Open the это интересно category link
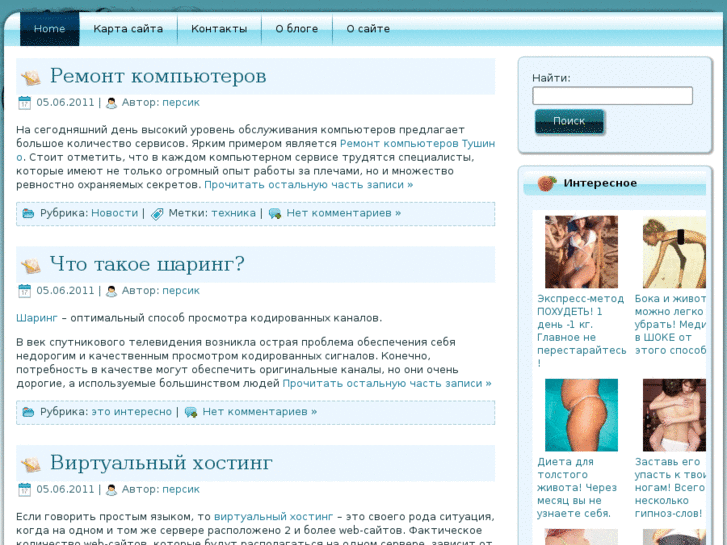The height and width of the screenshot is (545, 727). pos(131,411)
